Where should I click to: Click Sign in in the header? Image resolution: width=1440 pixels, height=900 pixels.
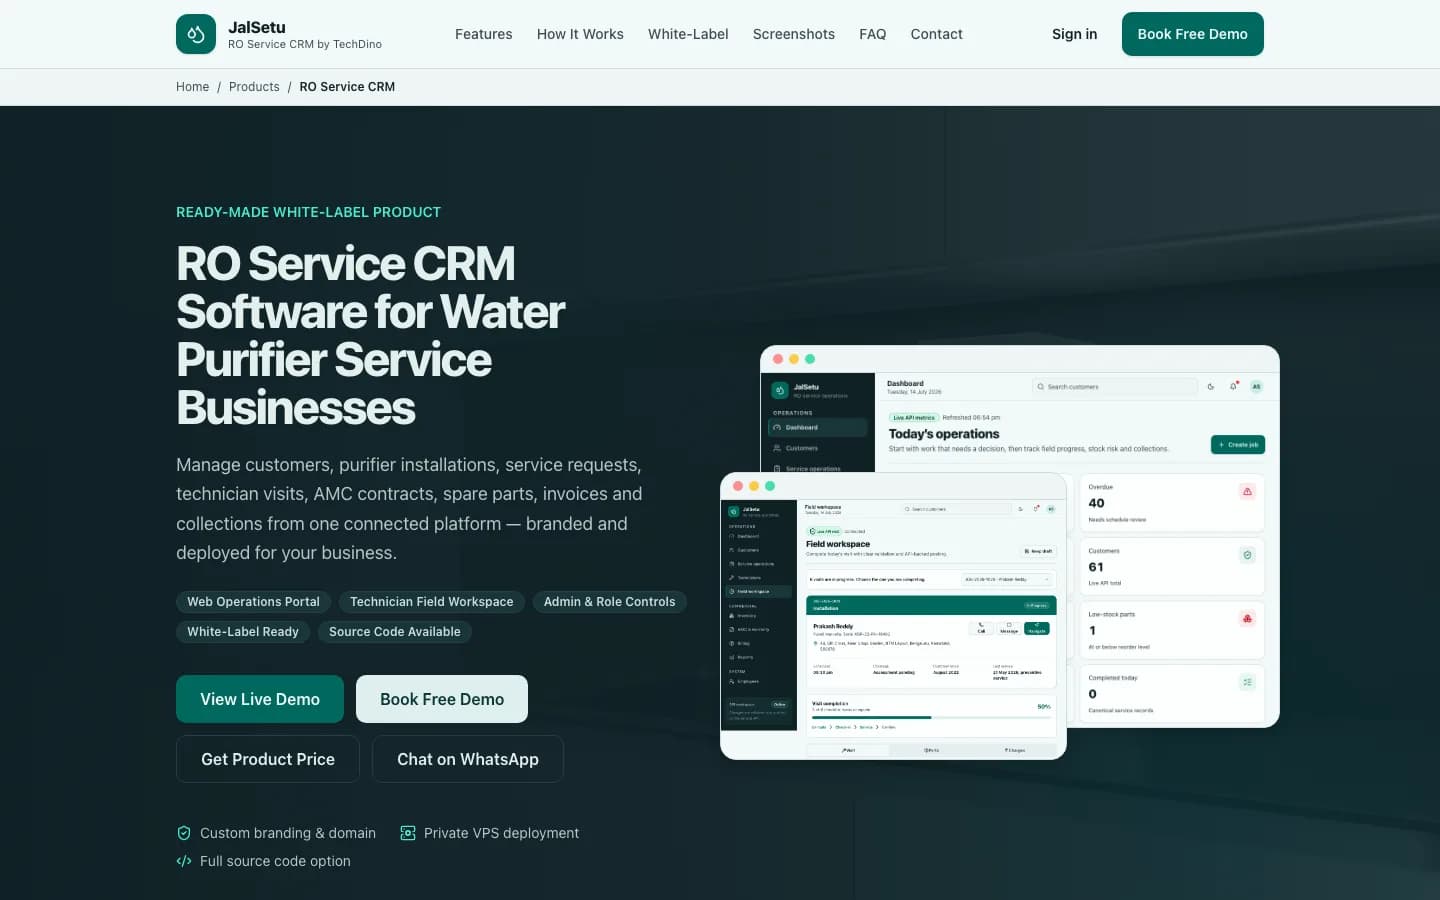pyautogui.click(x=1075, y=34)
